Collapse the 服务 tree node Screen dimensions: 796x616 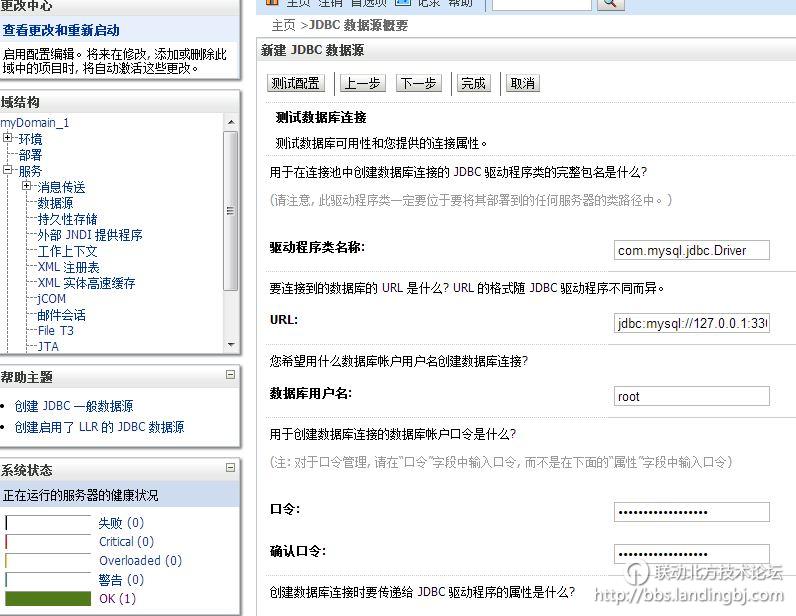8,170
